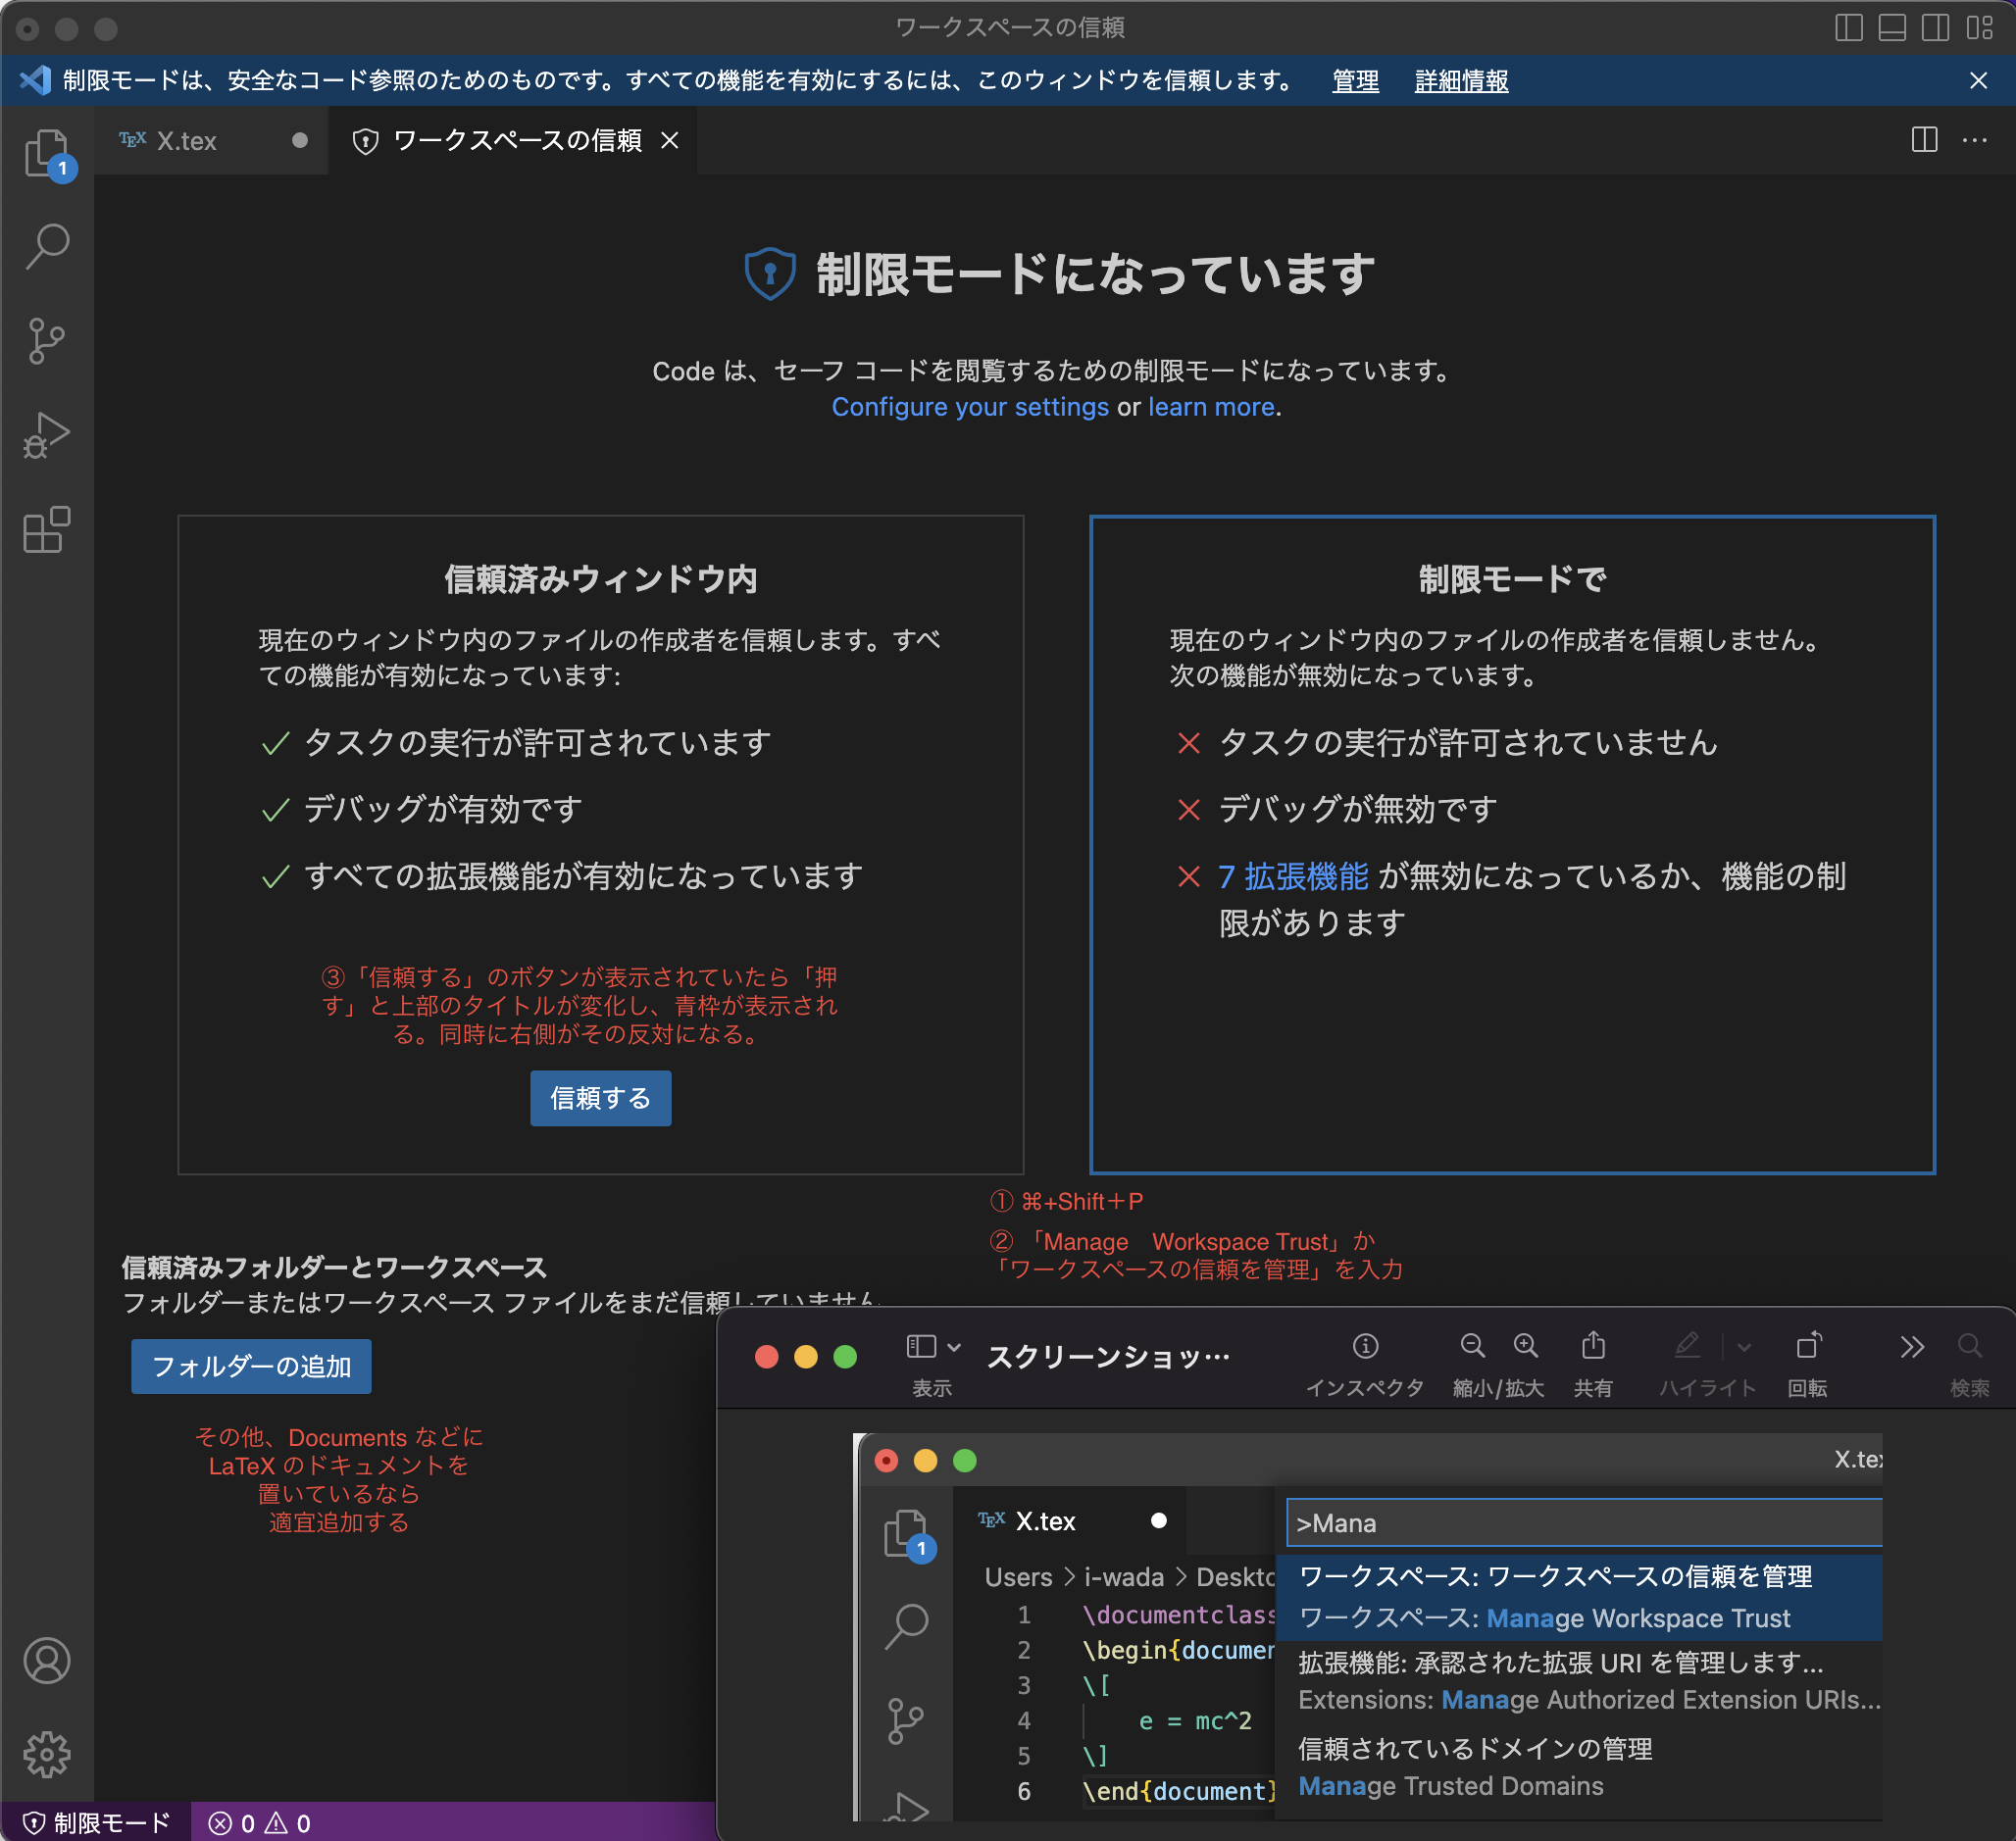Toggle primary sidebar layout icon in title bar
2016x1841 pixels.
1849,27
